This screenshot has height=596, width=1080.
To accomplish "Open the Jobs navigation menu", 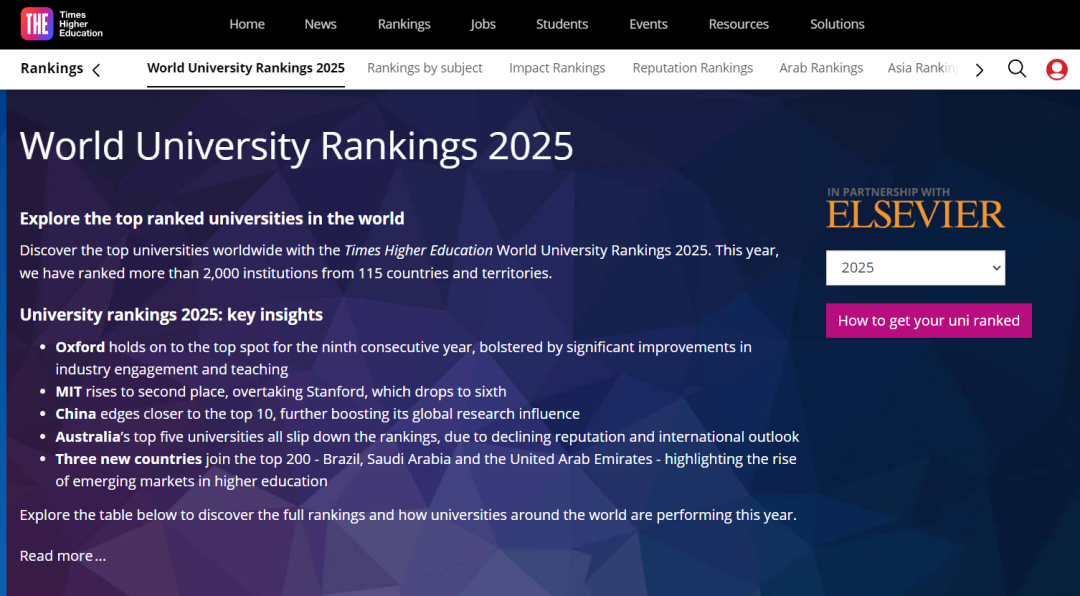I will (x=483, y=24).
